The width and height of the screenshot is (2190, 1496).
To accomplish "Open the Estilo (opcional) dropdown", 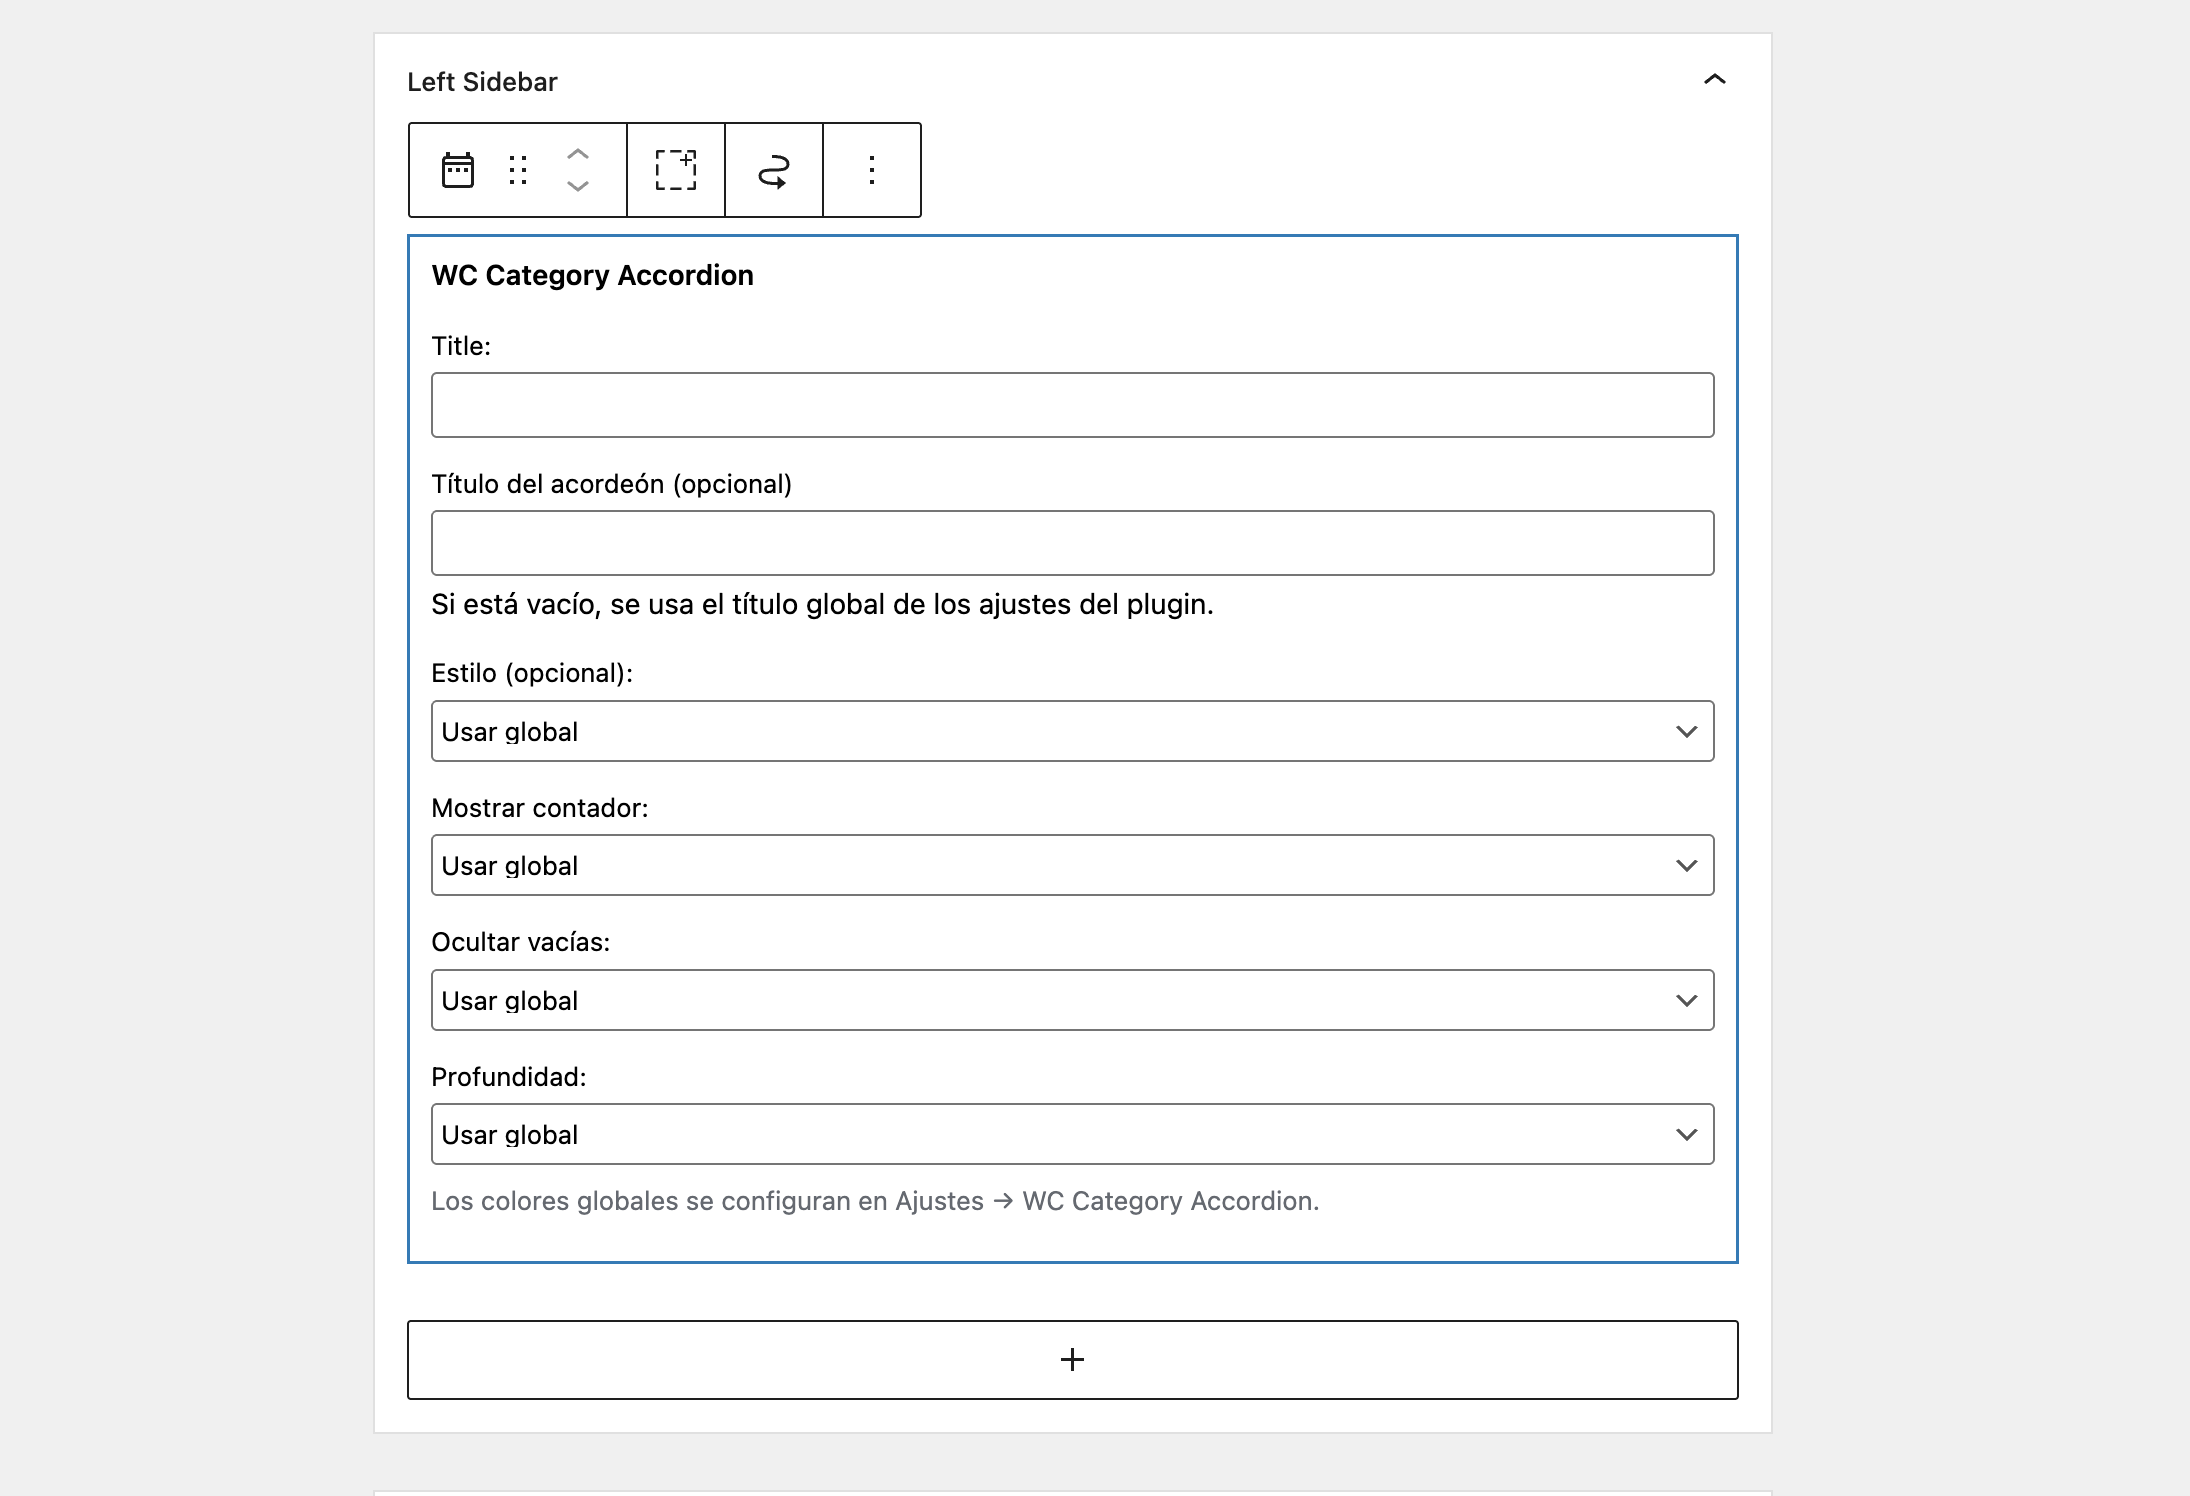I will point(1072,731).
